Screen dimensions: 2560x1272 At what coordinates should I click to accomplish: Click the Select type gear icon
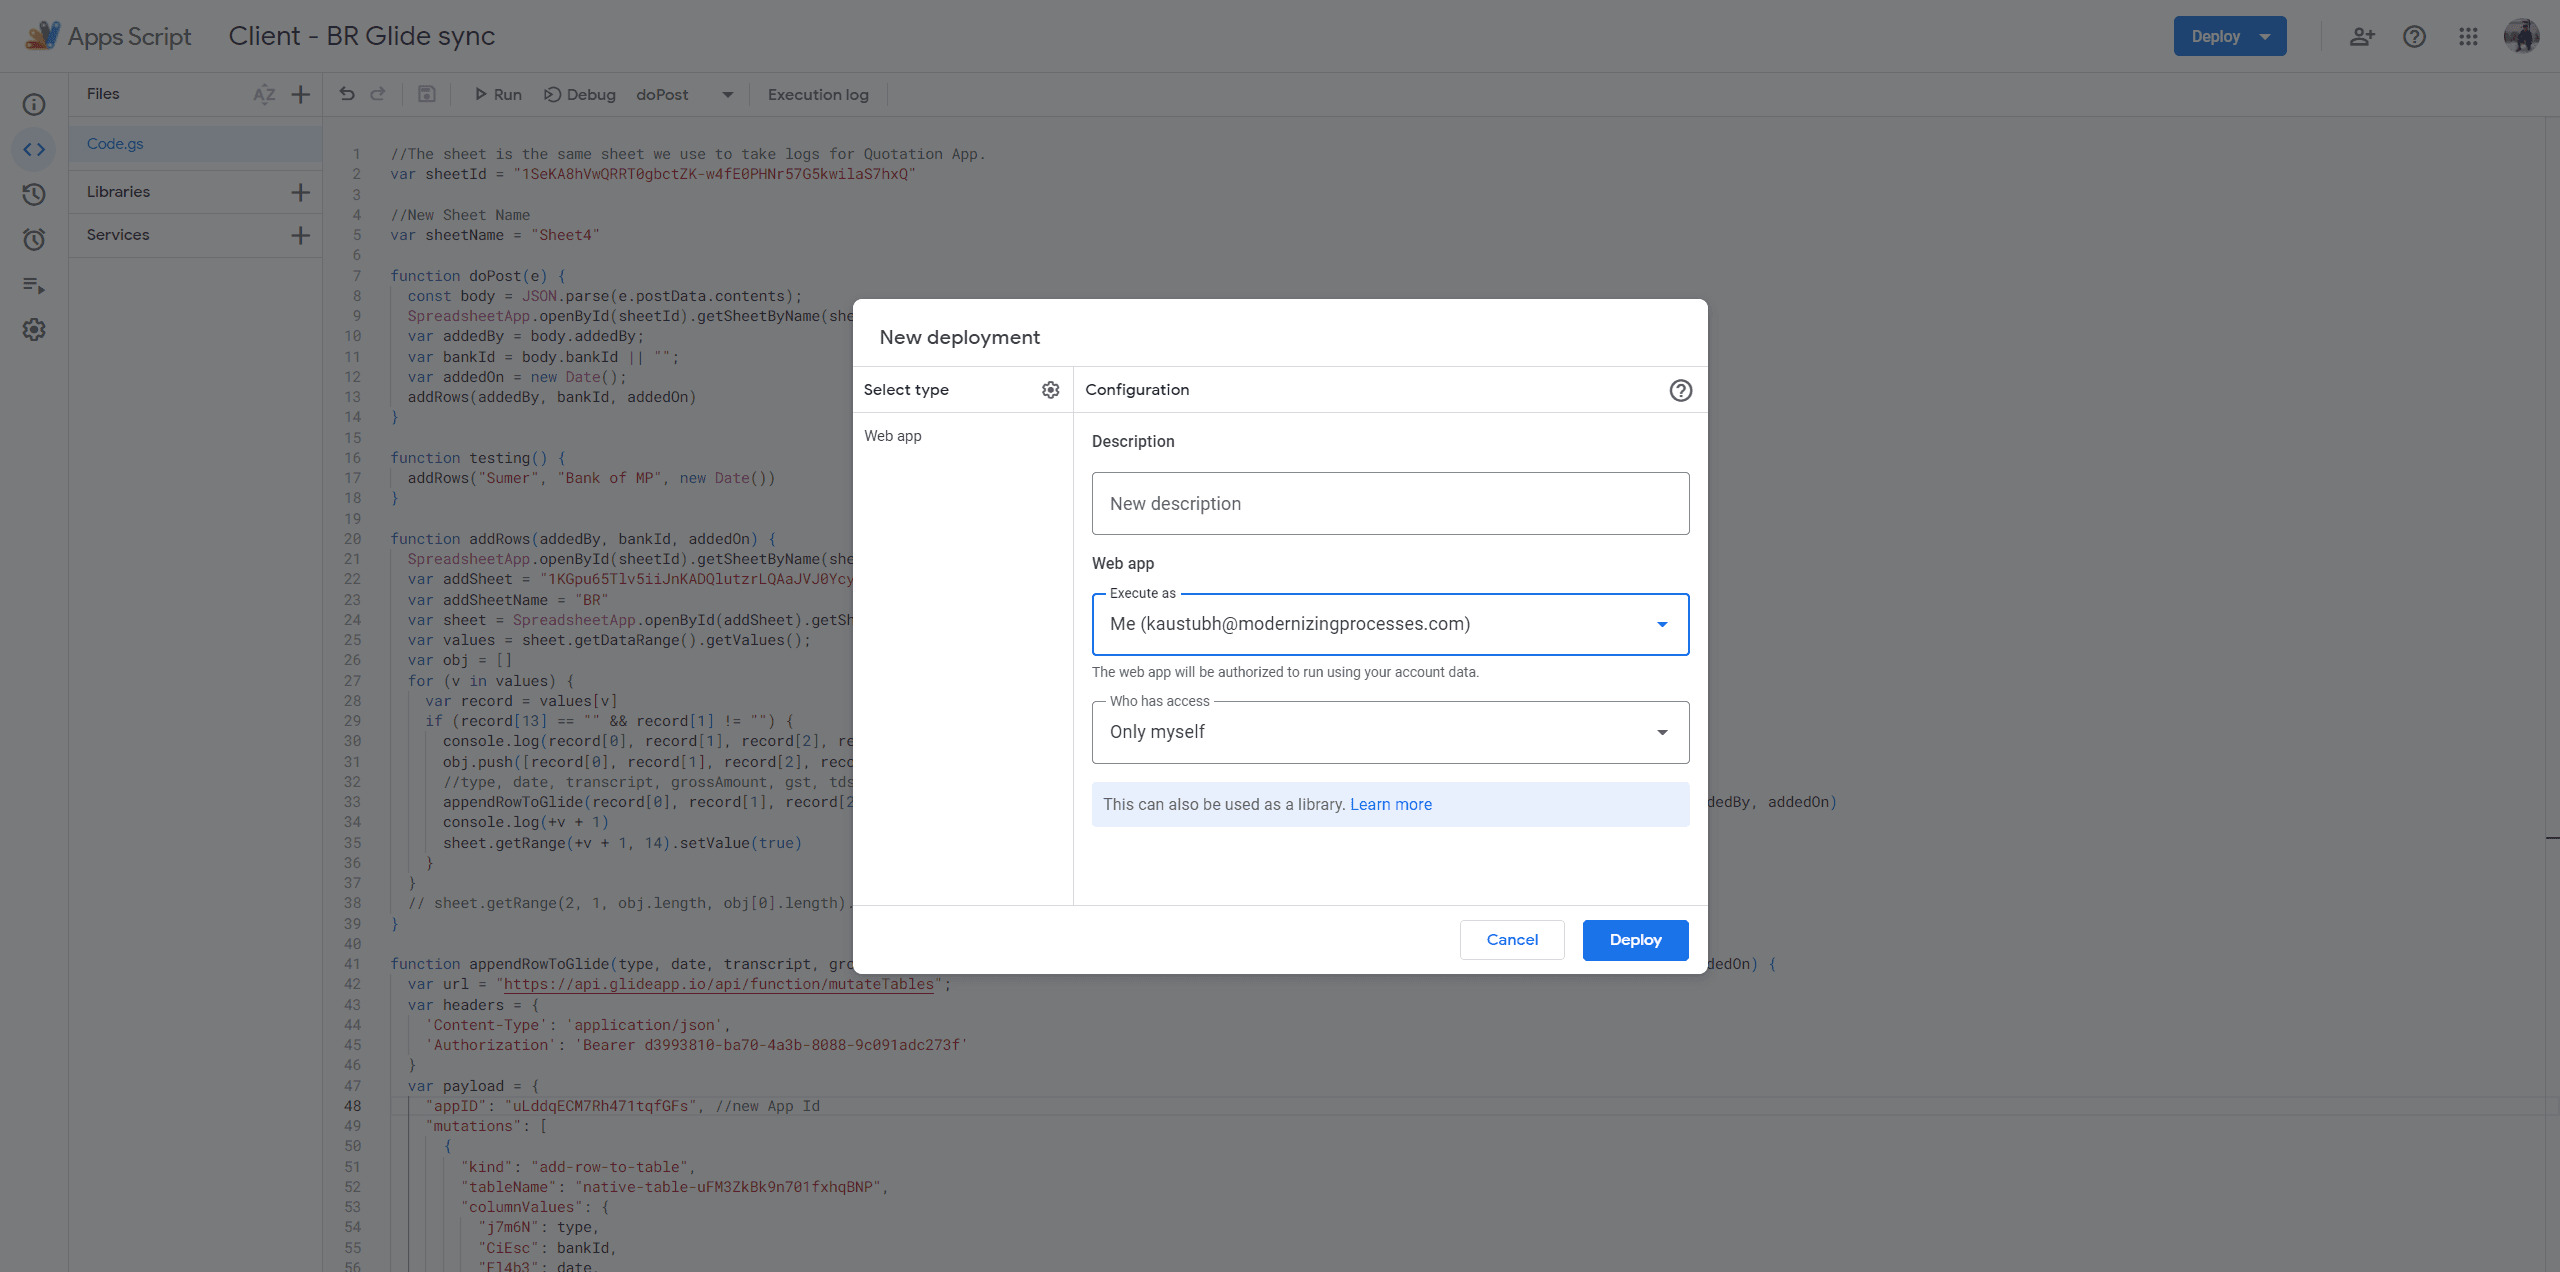(x=1050, y=390)
